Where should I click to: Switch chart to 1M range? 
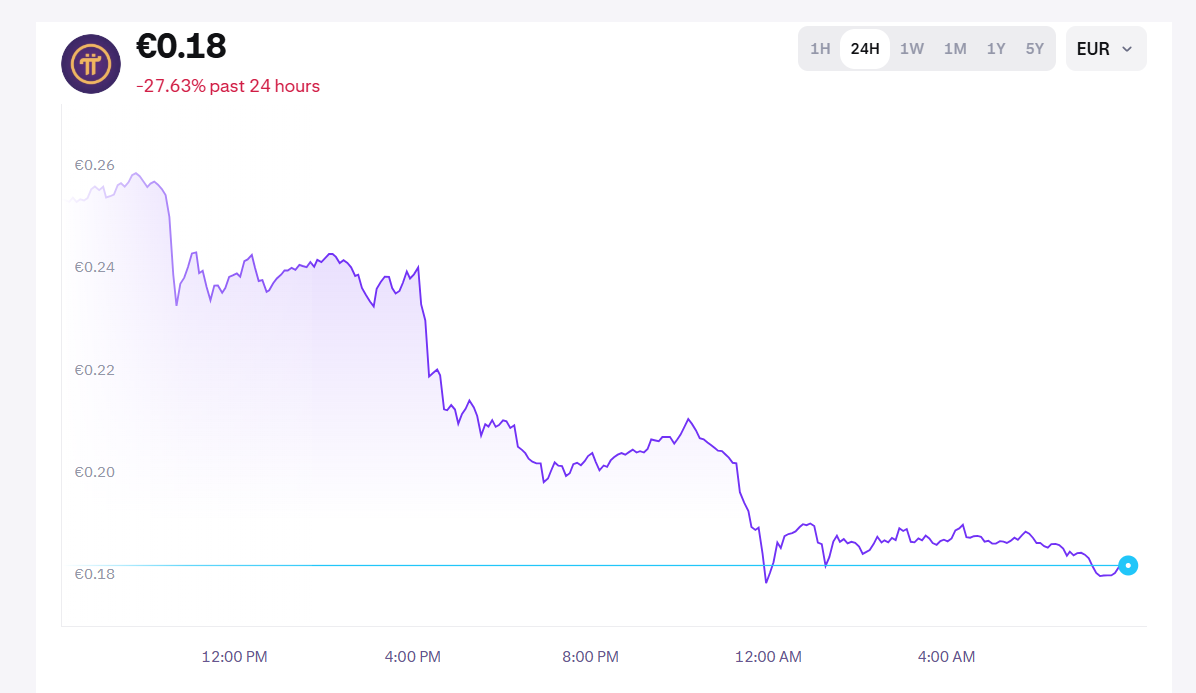955,49
